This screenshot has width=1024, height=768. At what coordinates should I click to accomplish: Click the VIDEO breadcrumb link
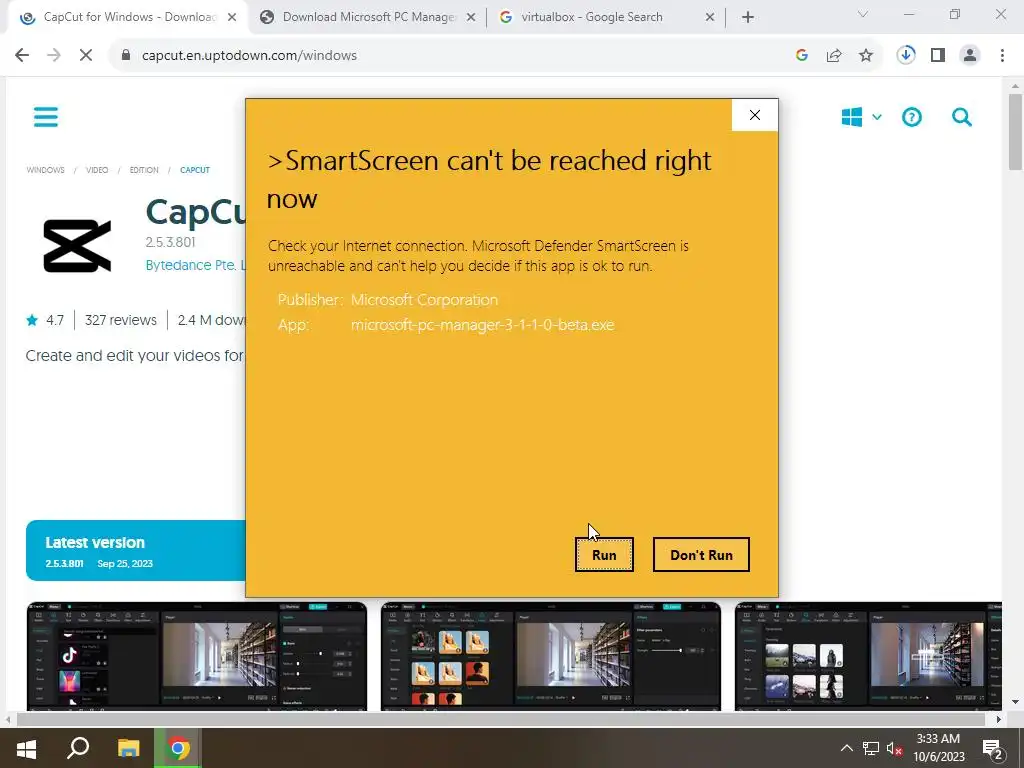tap(97, 170)
